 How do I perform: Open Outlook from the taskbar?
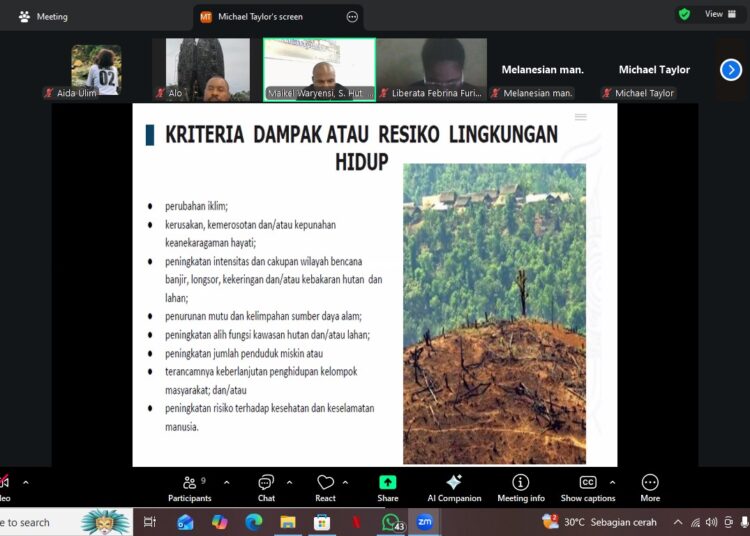point(185,522)
